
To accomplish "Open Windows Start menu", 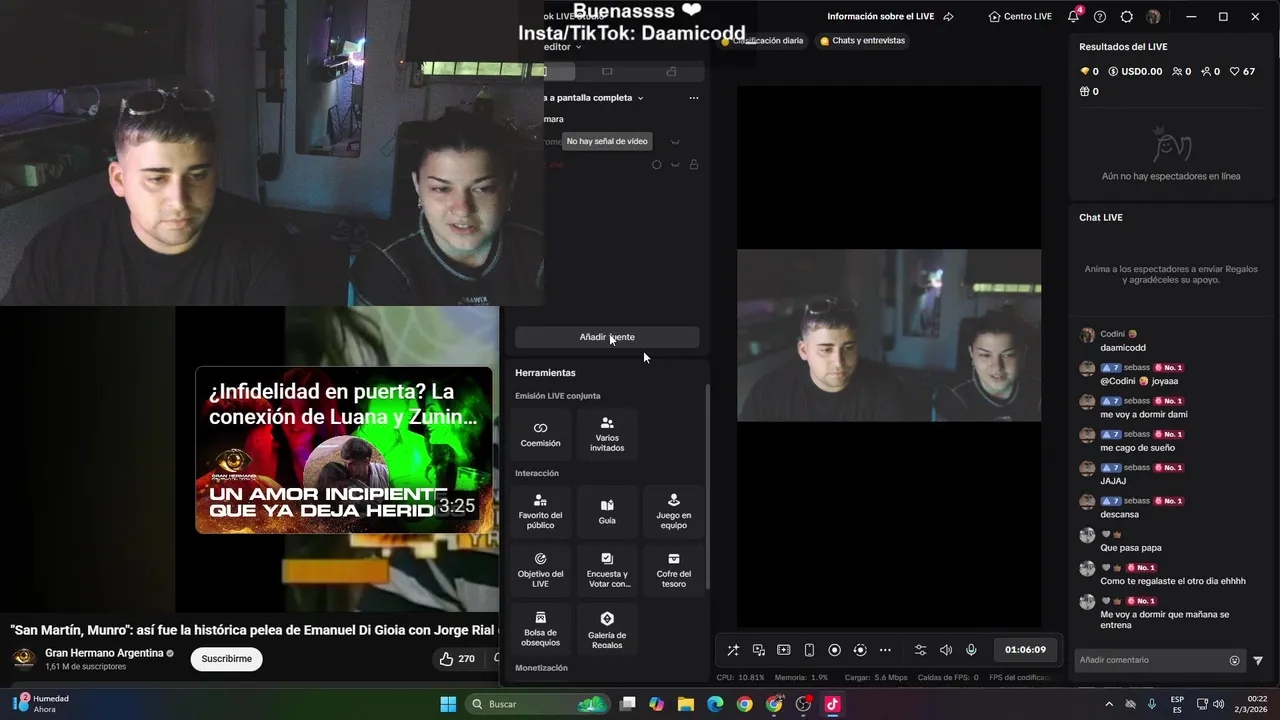I will tap(448, 704).
